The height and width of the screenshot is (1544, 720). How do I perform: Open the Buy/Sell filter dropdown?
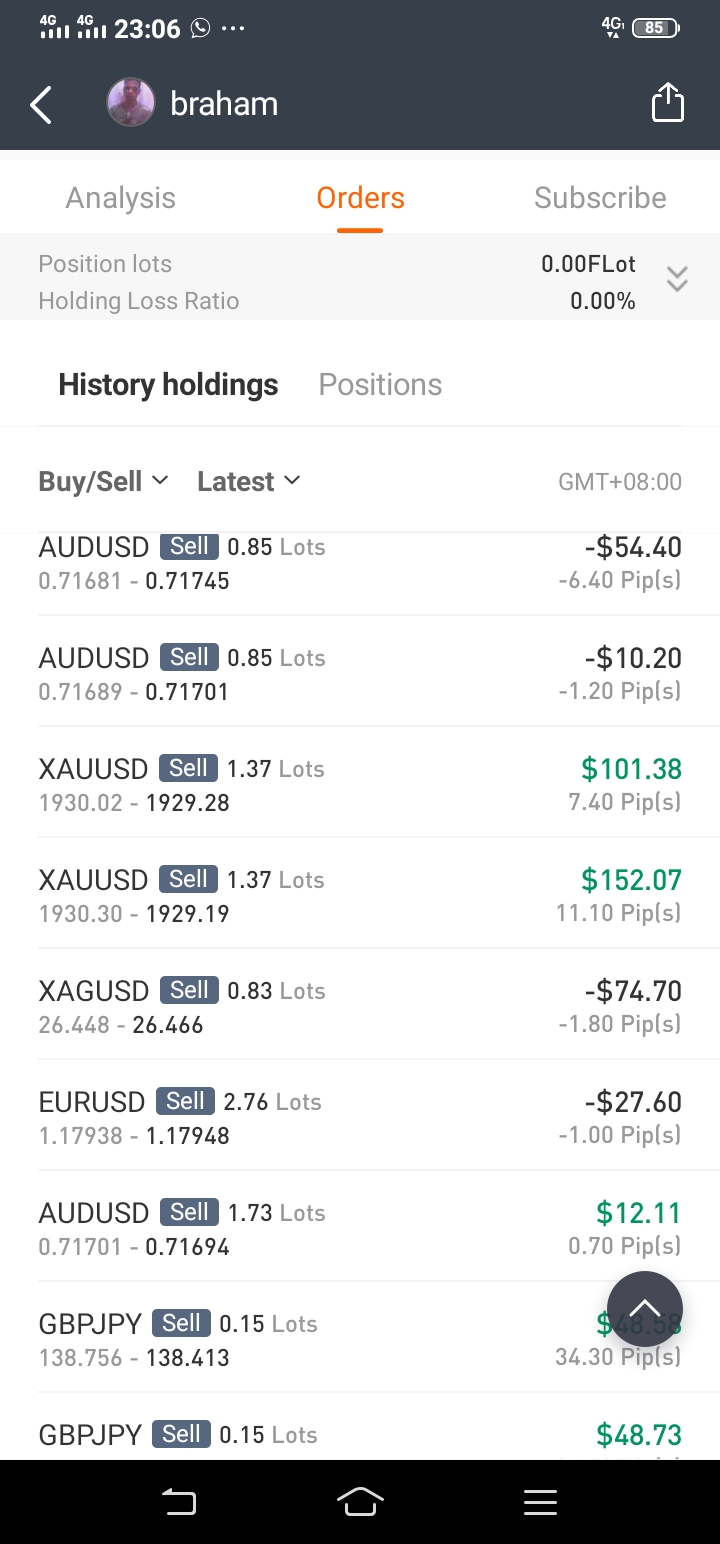tap(104, 481)
